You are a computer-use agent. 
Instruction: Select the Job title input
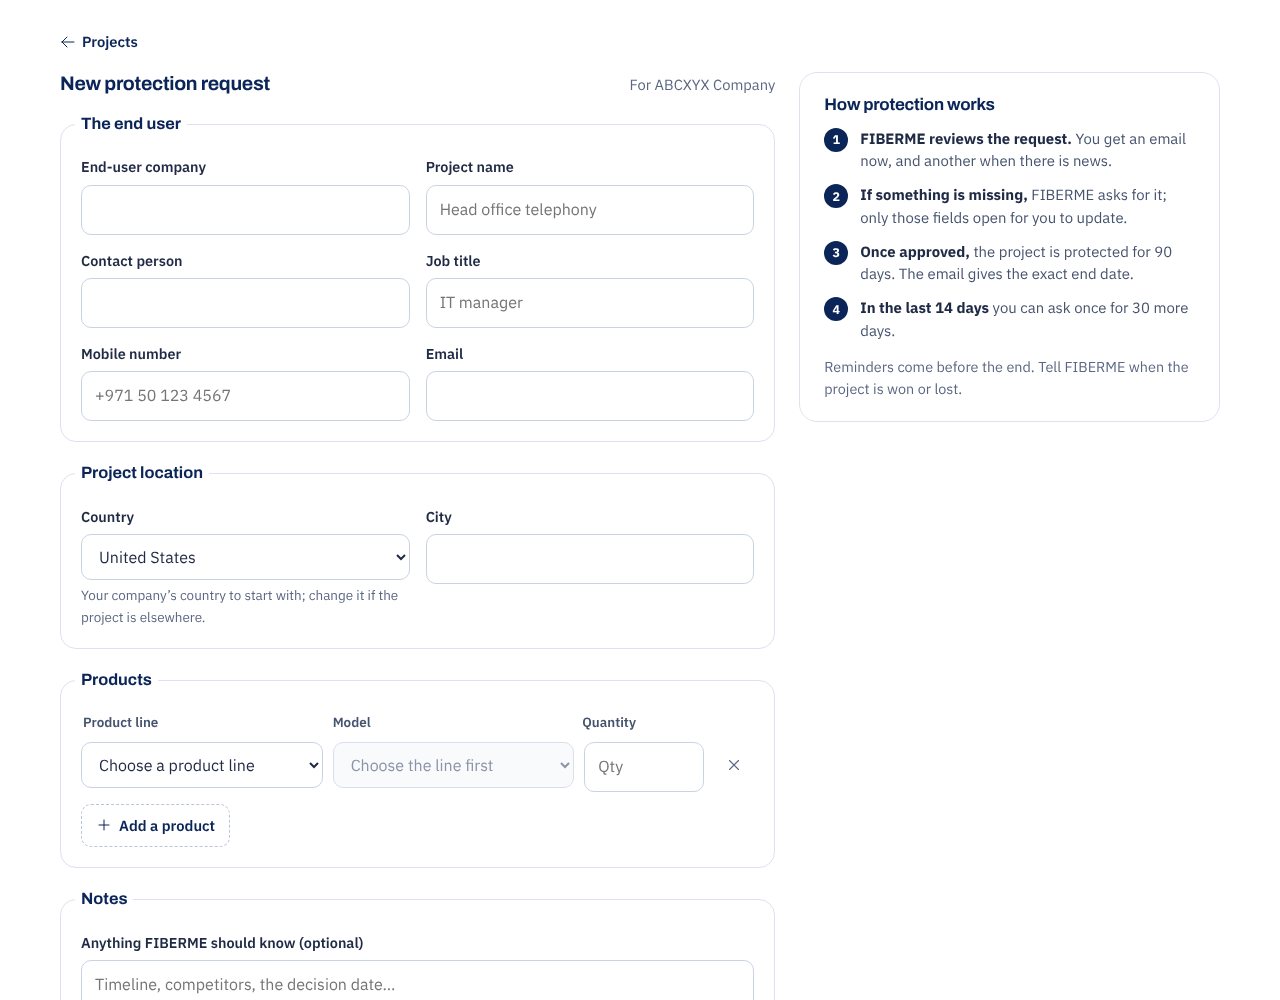coord(590,303)
